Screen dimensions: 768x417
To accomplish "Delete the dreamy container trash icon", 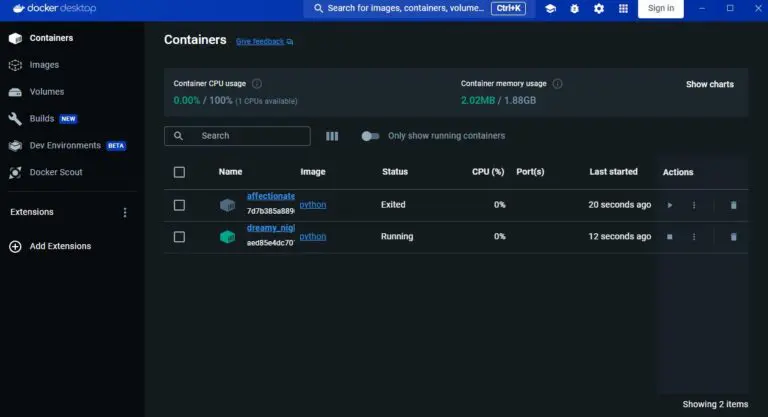I will click(733, 237).
